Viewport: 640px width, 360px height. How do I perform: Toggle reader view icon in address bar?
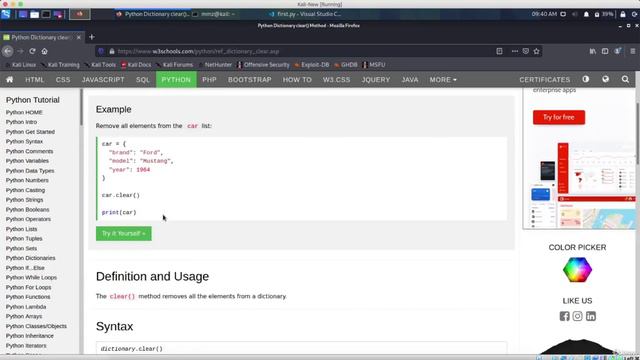click(x=499, y=51)
